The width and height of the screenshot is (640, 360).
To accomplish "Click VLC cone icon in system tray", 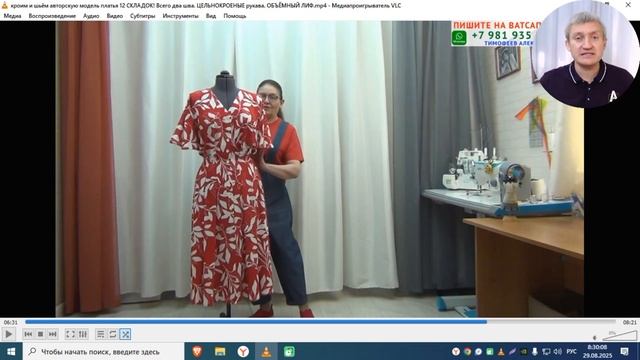I will click(x=501, y=351).
